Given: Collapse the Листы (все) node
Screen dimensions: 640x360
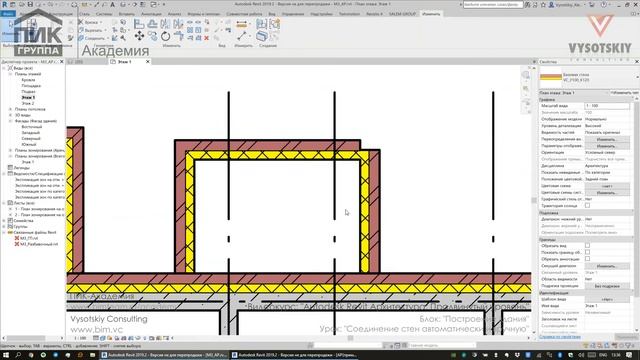Looking at the screenshot, I should tap(4, 203).
